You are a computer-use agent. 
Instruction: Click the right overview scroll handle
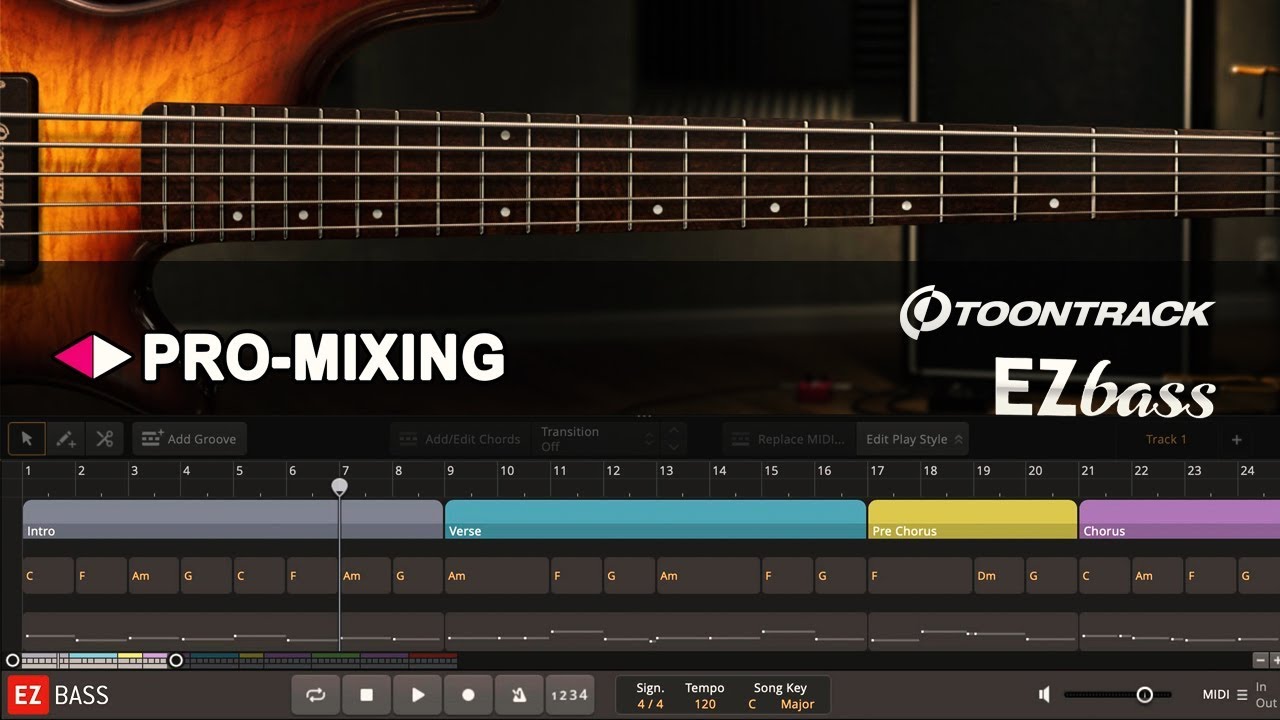pyautogui.click(x=176, y=660)
